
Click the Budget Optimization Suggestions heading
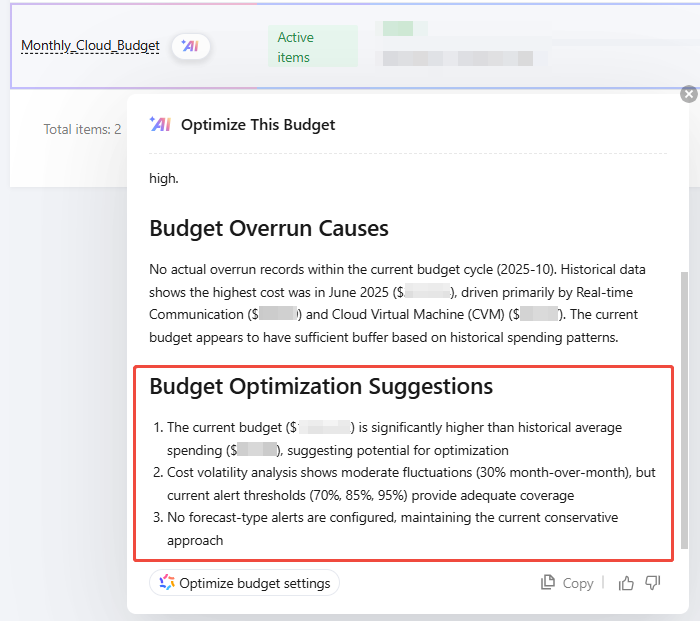coord(321,386)
